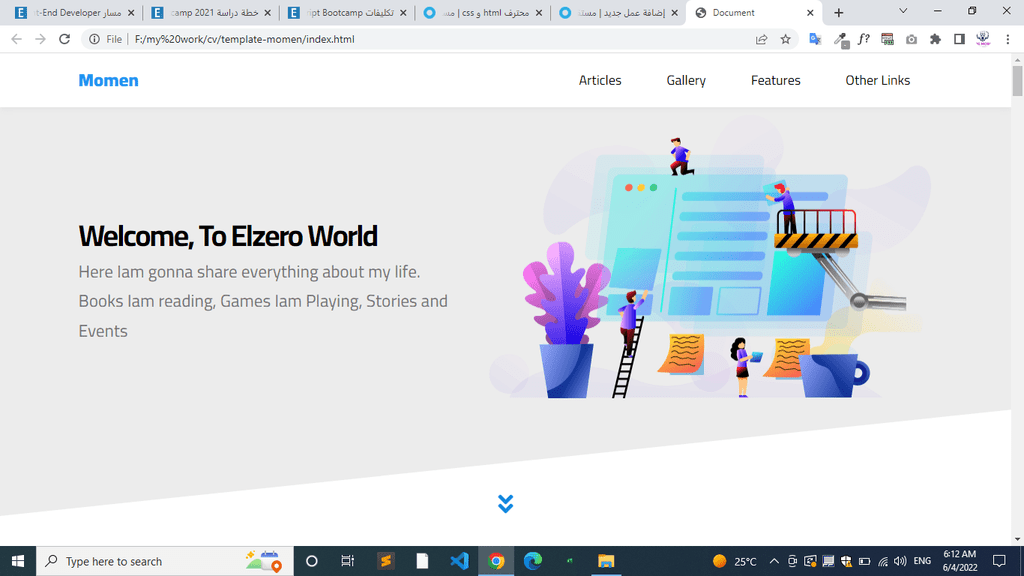Open Task View on the taskbar
This screenshot has height=576, width=1024.
pos(347,561)
